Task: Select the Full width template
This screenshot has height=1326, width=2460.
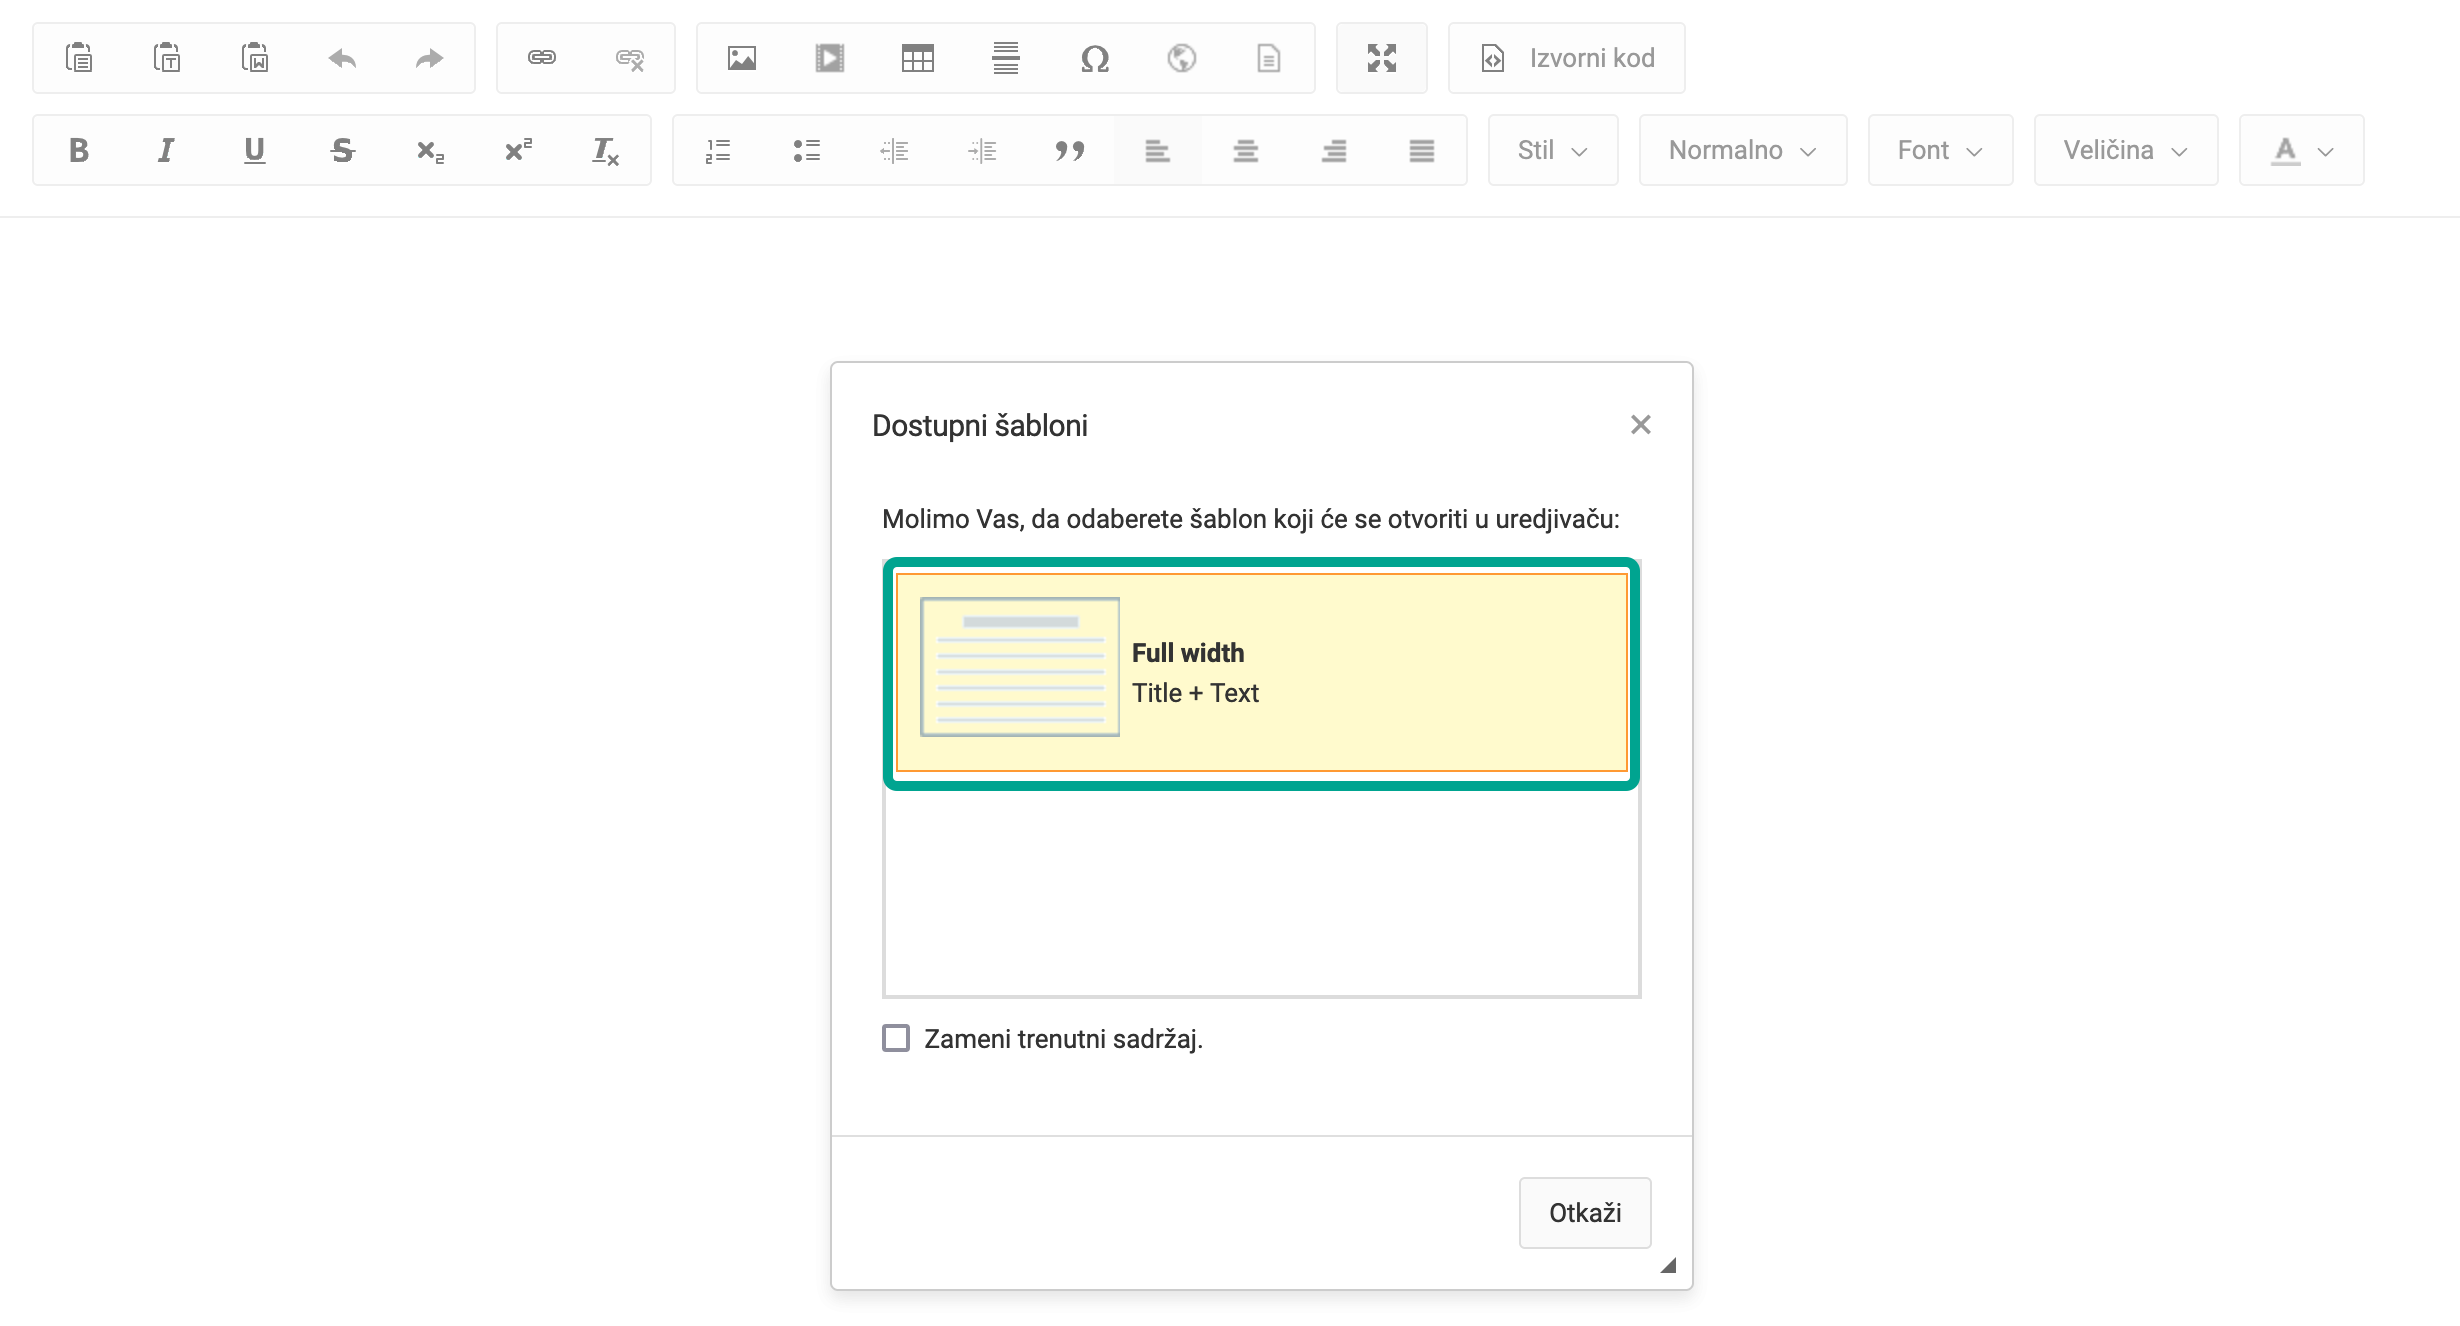Action: [x=1261, y=672]
